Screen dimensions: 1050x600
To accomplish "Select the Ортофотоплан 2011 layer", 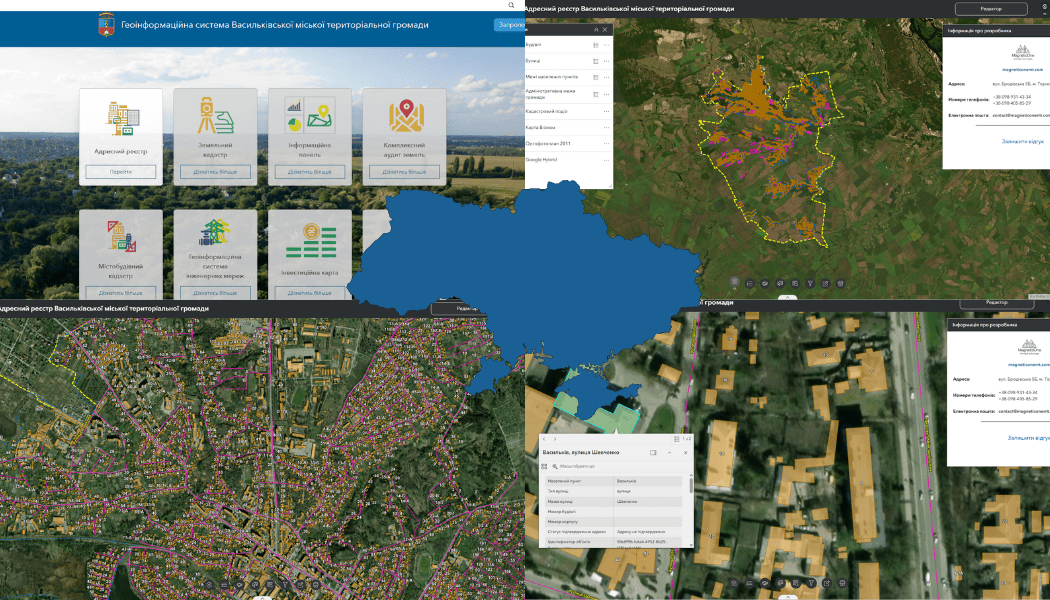I will [x=546, y=143].
